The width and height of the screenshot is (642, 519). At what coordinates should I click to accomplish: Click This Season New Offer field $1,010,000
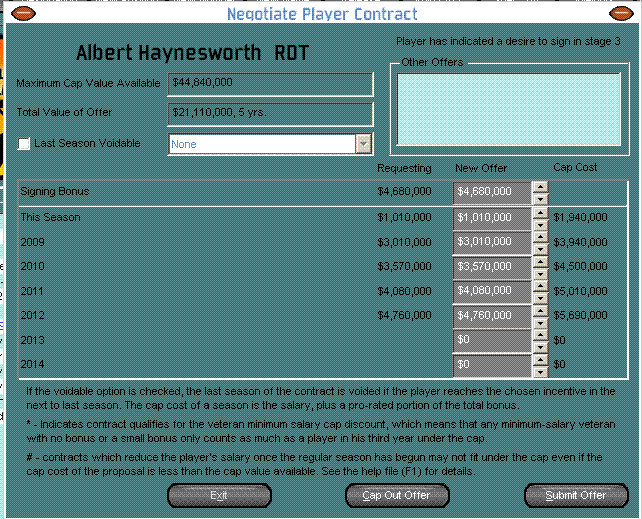(492, 219)
